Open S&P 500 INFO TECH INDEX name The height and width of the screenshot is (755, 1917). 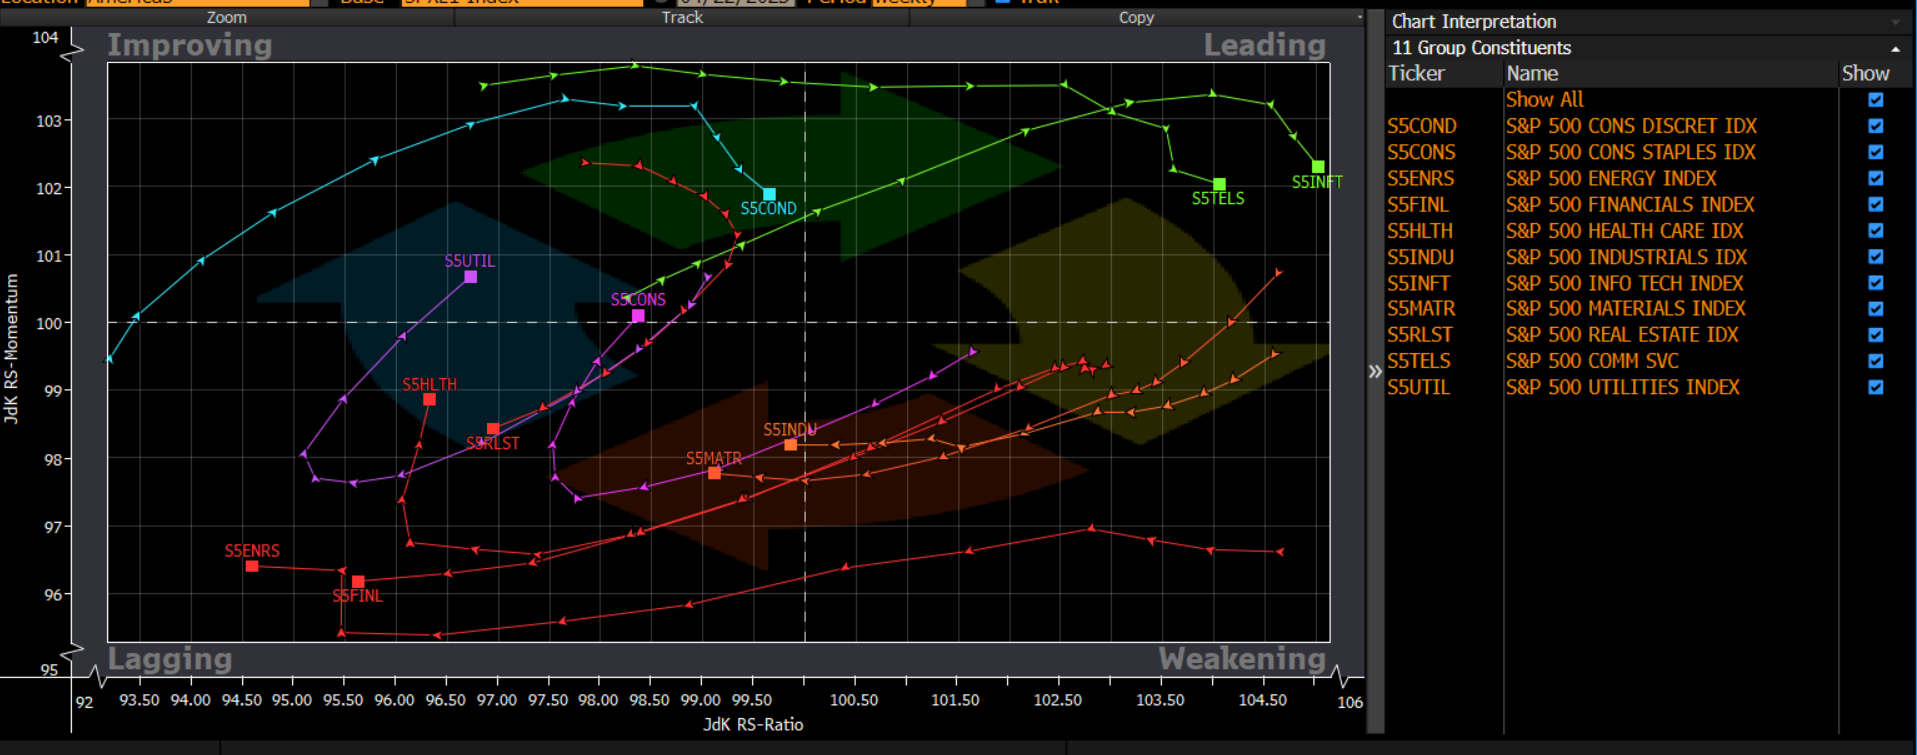pos(1625,283)
